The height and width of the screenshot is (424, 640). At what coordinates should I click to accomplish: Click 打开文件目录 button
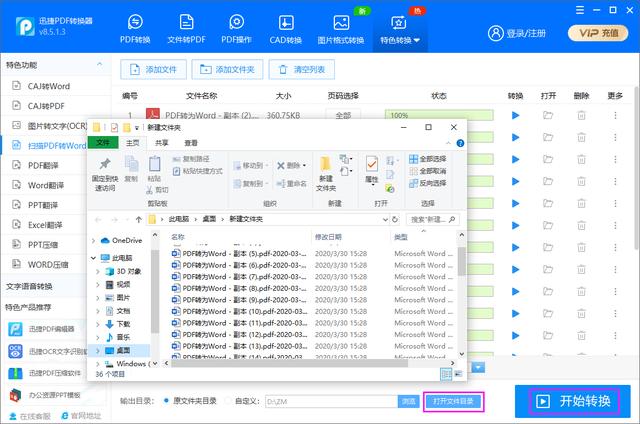453,402
